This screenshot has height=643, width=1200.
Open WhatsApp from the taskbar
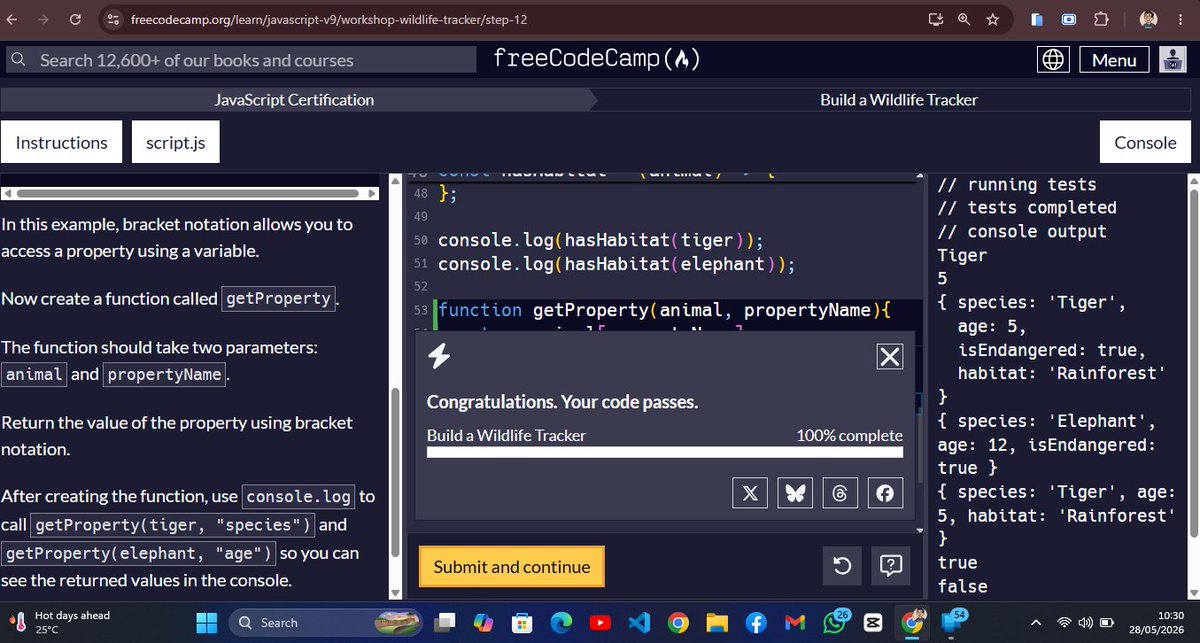(x=834, y=623)
